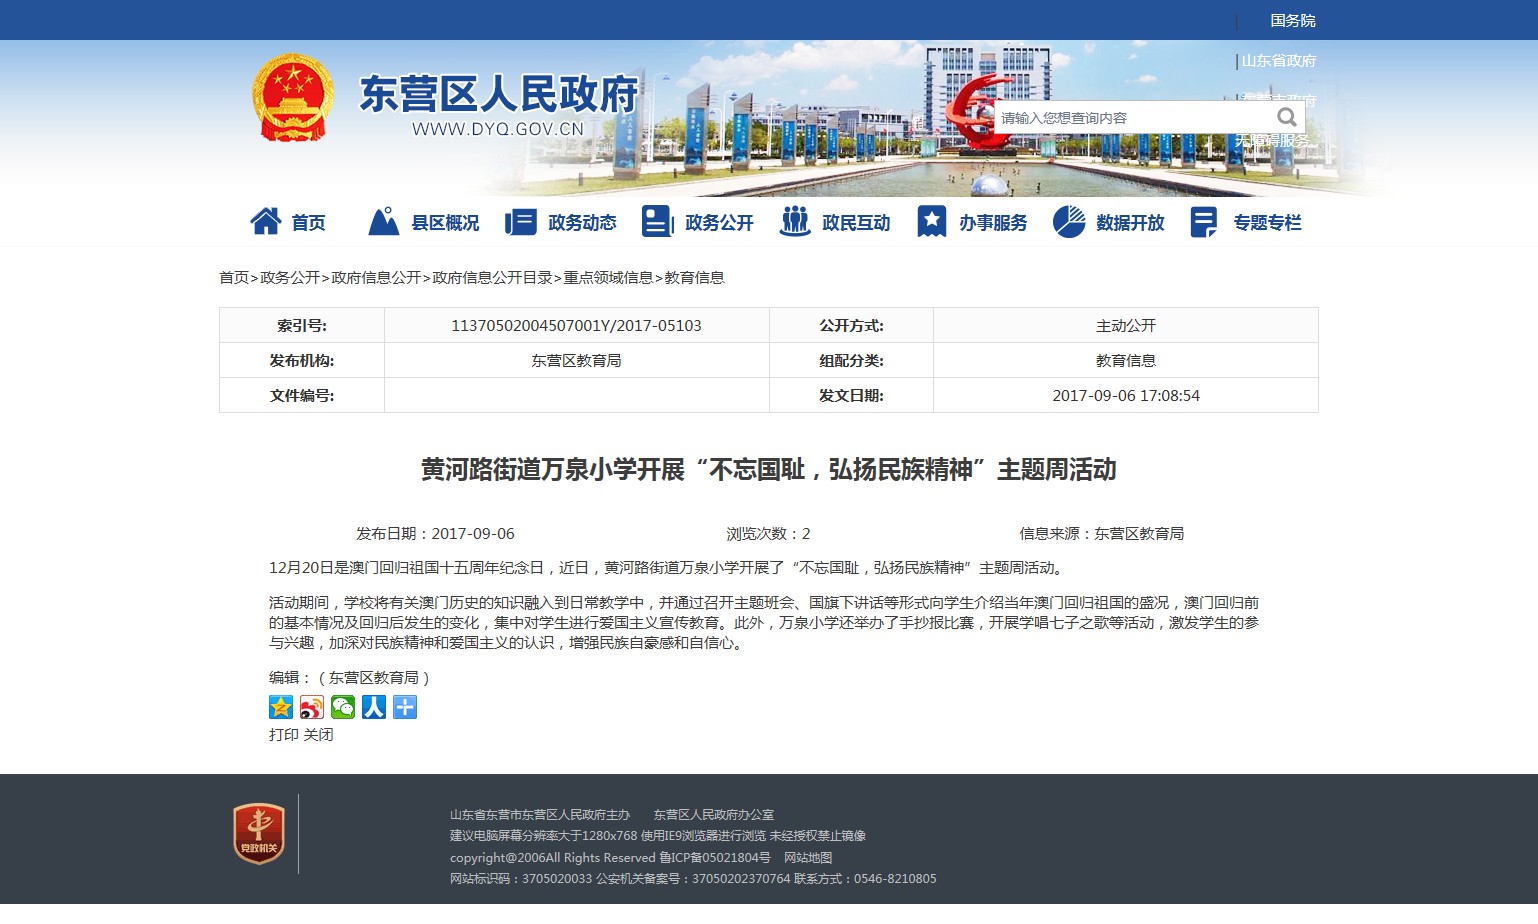Share article to Sina Weibo
Viewport: 1538px width, 924px height.
[x=312, y=707]
